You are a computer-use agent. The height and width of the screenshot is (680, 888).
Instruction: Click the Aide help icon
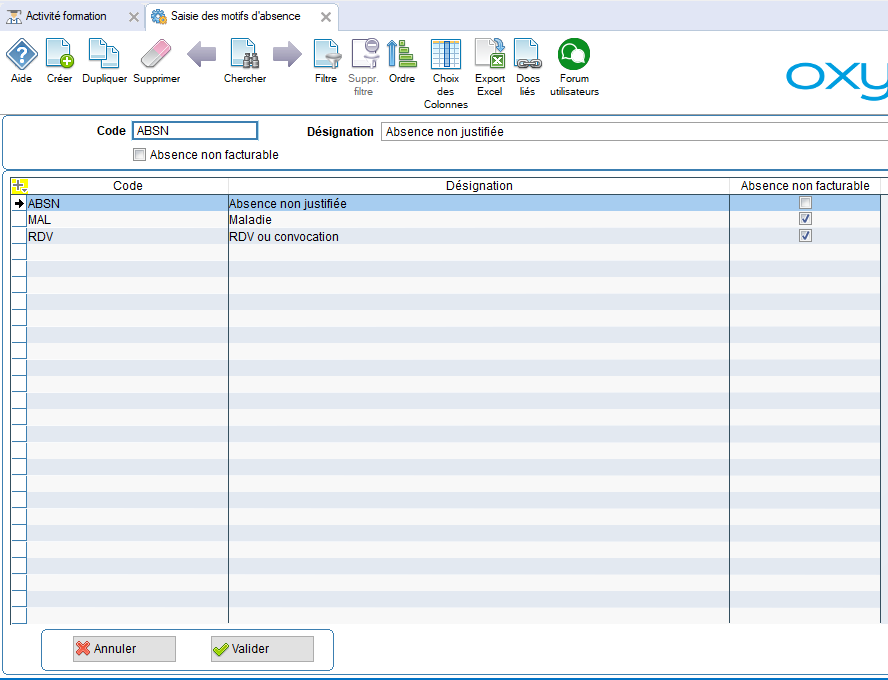[x=21, y=55]
